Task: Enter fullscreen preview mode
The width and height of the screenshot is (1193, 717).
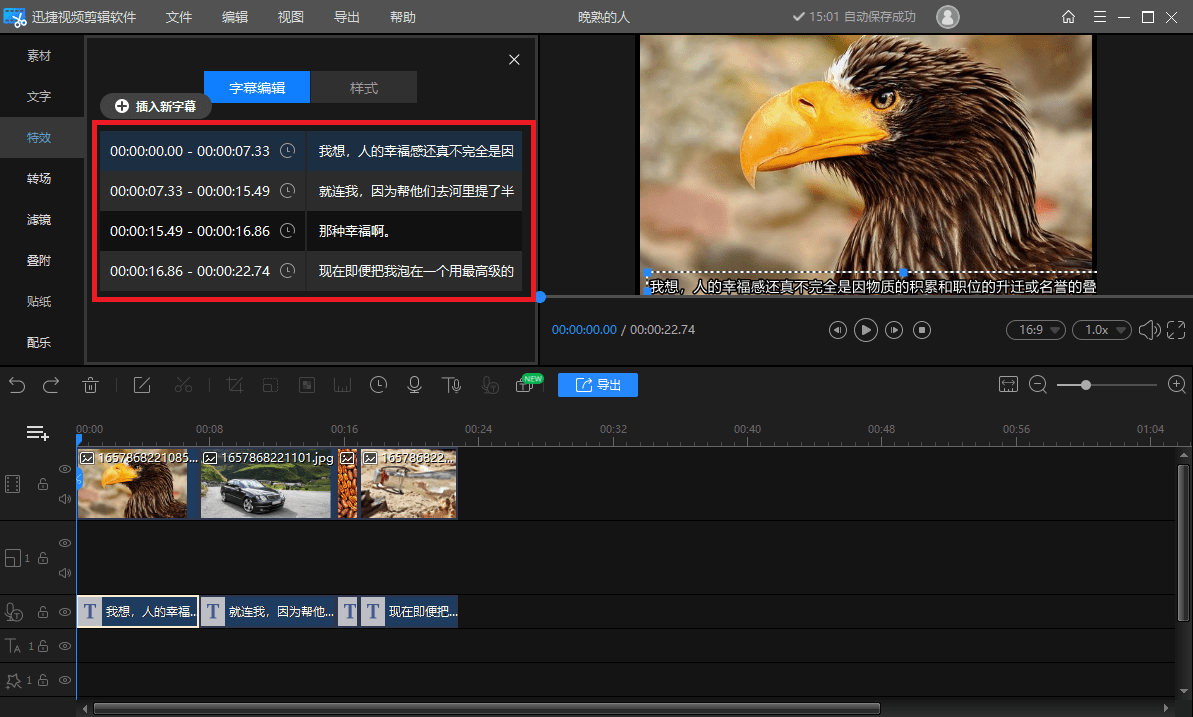Action: 1176,330
